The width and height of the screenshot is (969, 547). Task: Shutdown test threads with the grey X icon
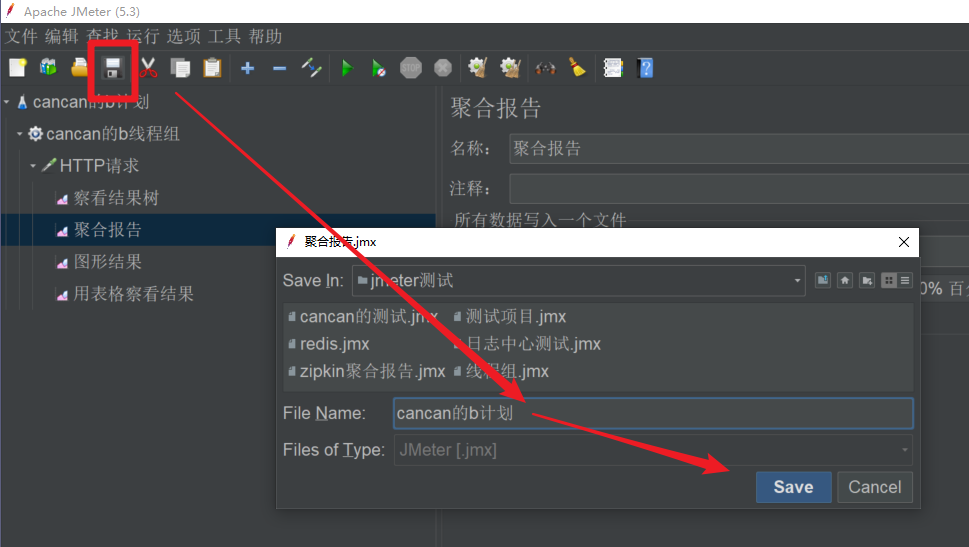pos(442,67)
